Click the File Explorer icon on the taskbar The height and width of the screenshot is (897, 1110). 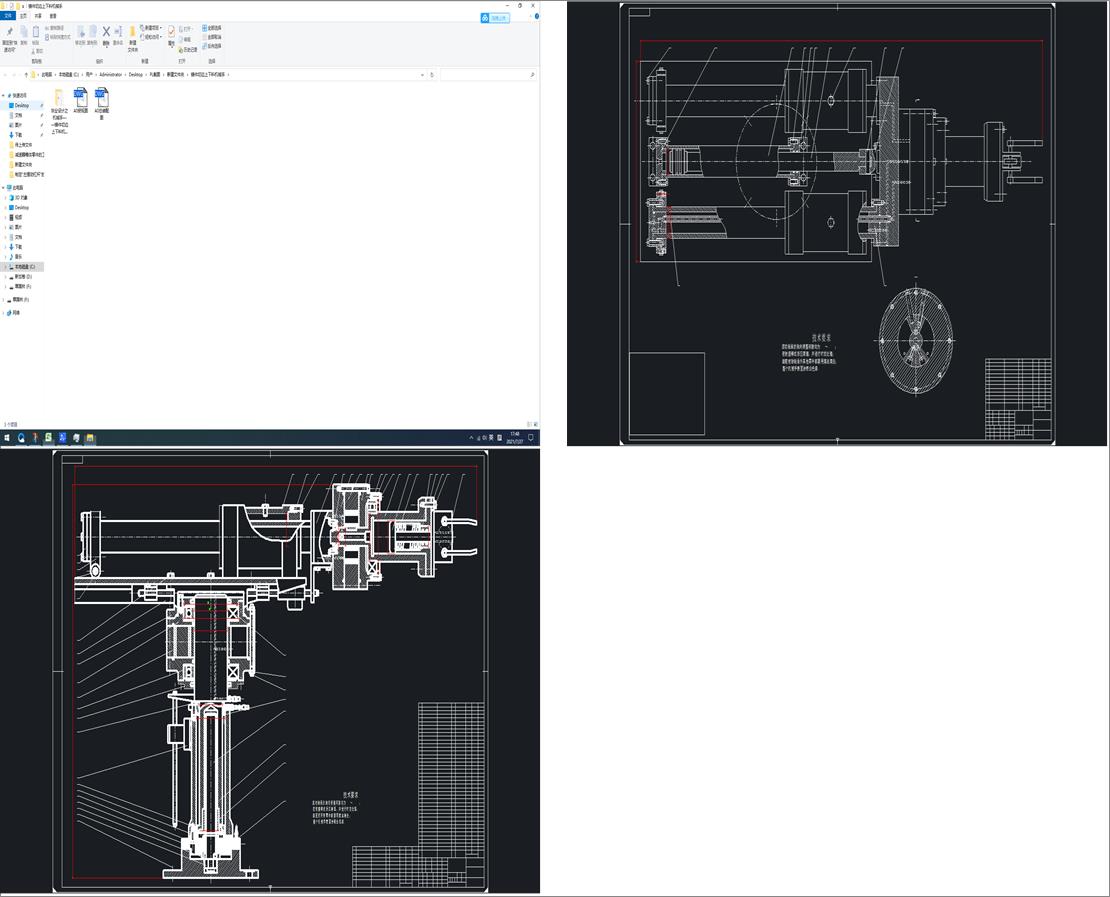click(90, 438)
